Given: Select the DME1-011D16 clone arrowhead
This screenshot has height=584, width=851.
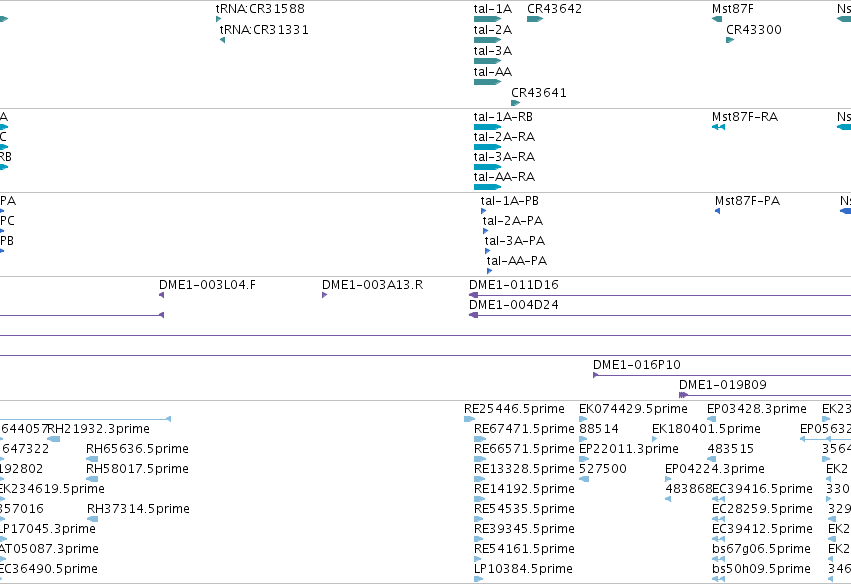Looking at the screenshot, I should [x=473, y=295].
